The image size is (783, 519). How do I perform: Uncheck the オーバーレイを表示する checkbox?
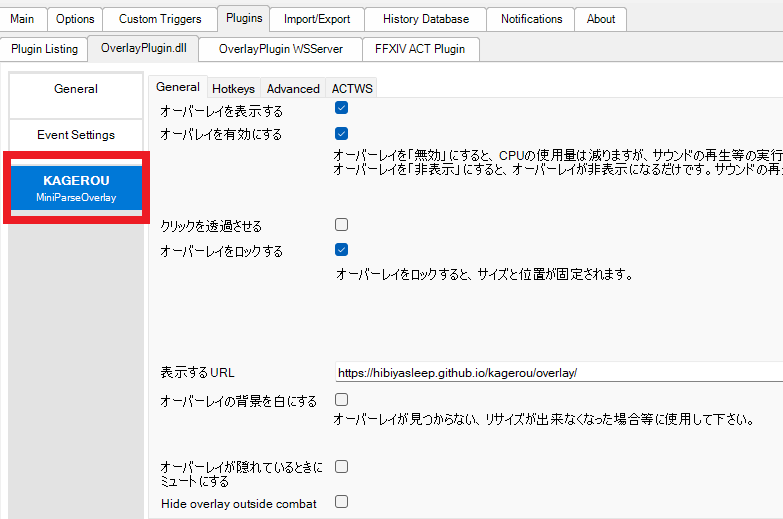point(341,108)
